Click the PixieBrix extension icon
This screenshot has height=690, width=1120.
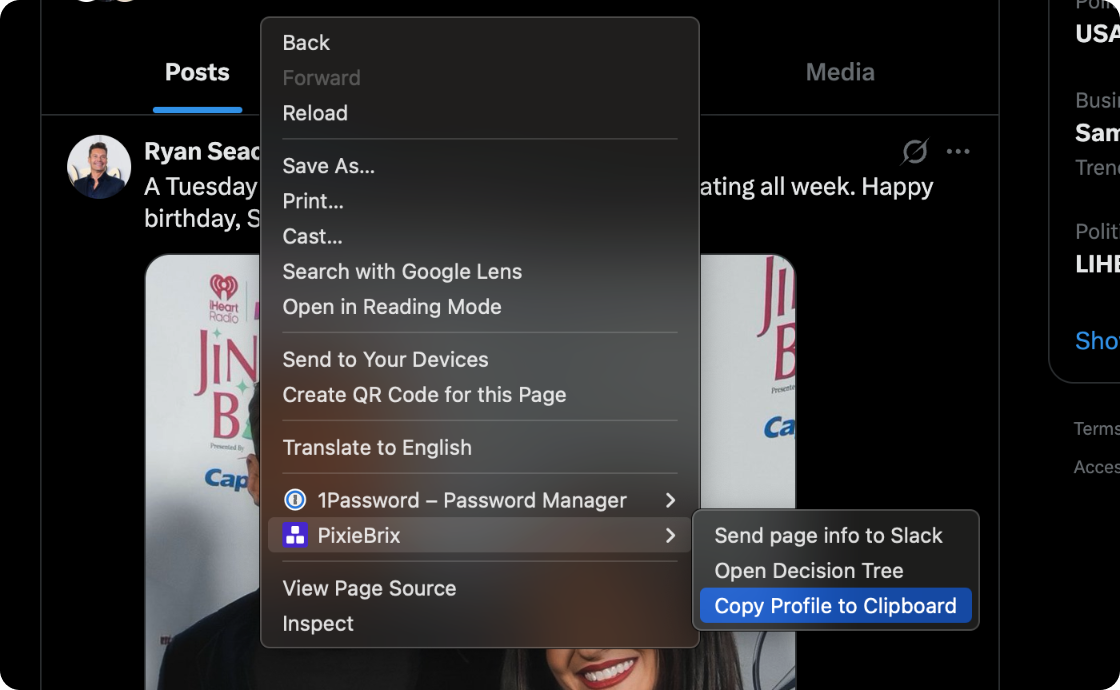click(295, 536)
